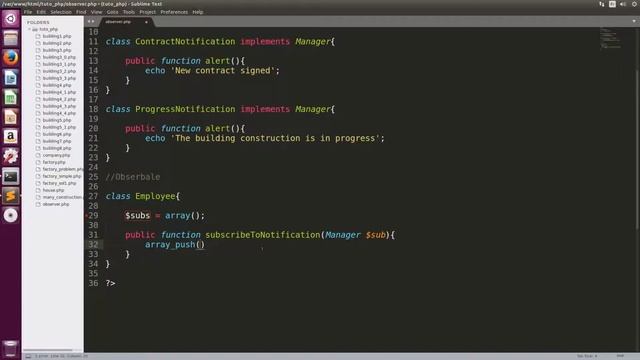Image resolution: width=640 pixels, height=360 pixels.
Task: Open building4.php in the sidebar
Action: click(57, 85)
